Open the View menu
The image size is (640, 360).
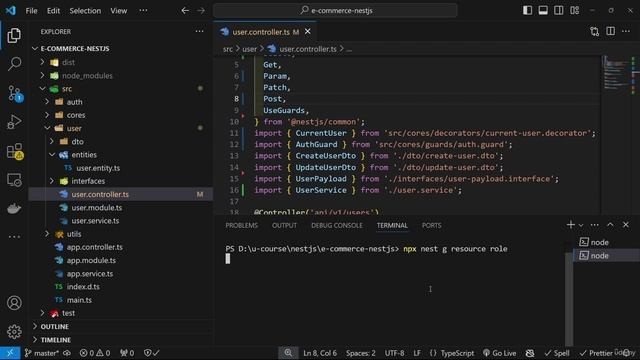(x=119, y=11)
